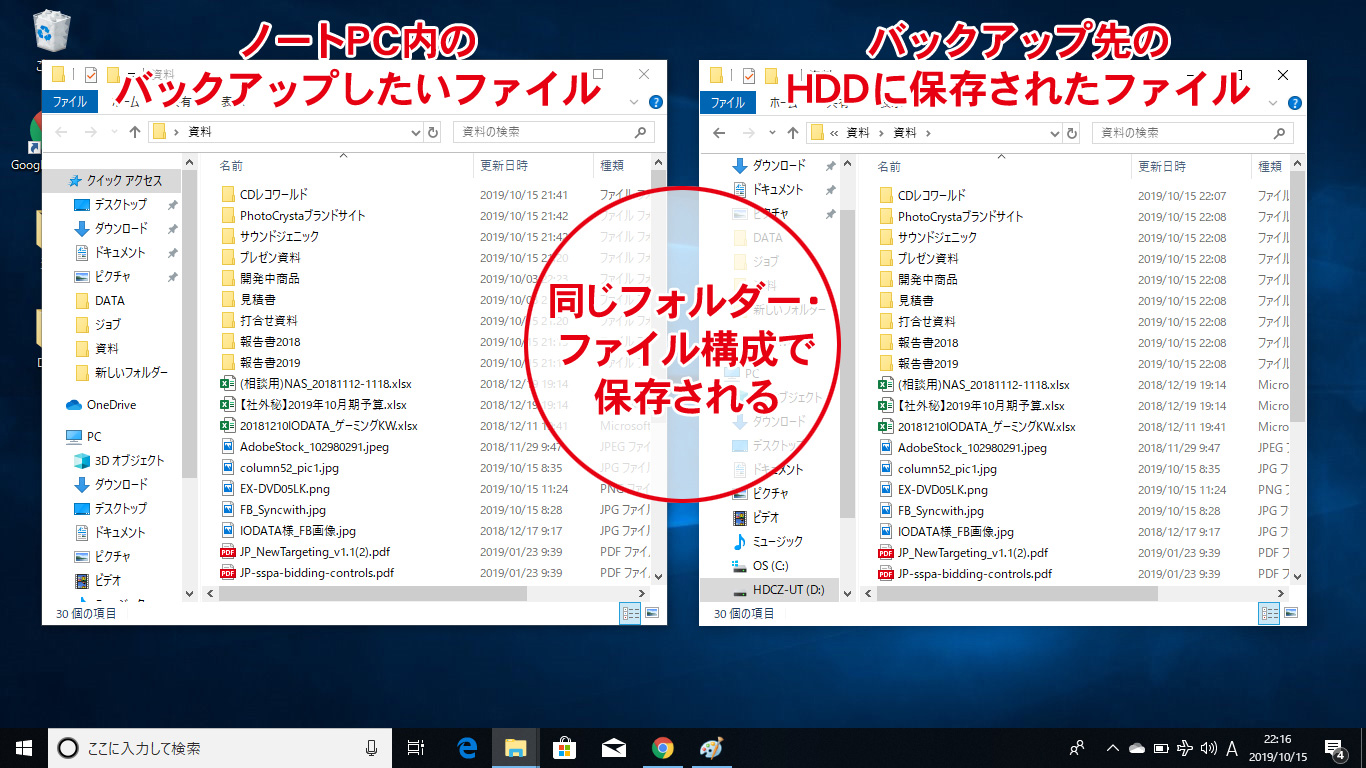Open the help icon in right window

(1294, 102)
